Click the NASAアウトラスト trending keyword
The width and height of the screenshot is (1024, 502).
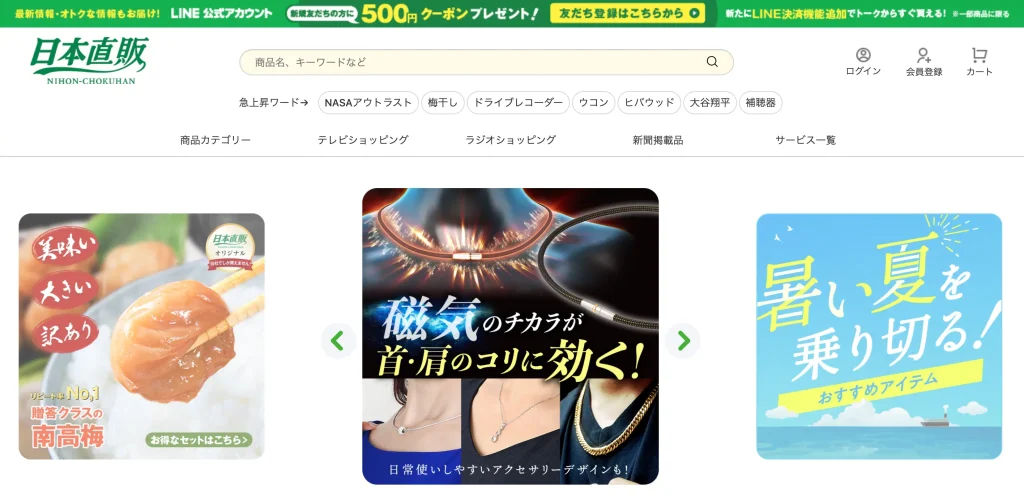[x=368, y=102]
